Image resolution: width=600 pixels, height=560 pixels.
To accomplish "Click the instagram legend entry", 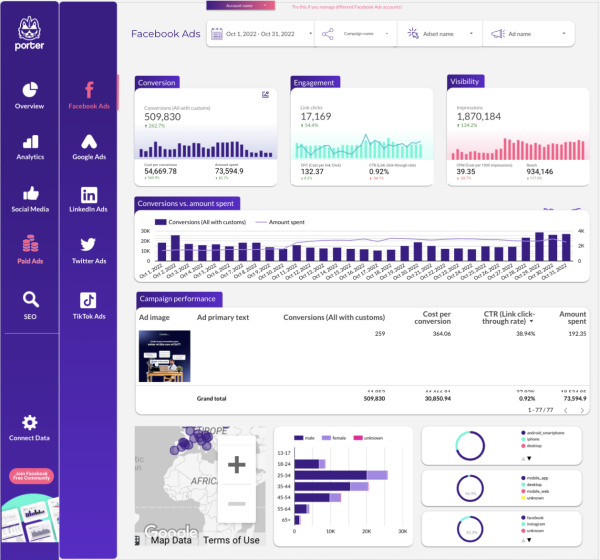I will (533, 524).
